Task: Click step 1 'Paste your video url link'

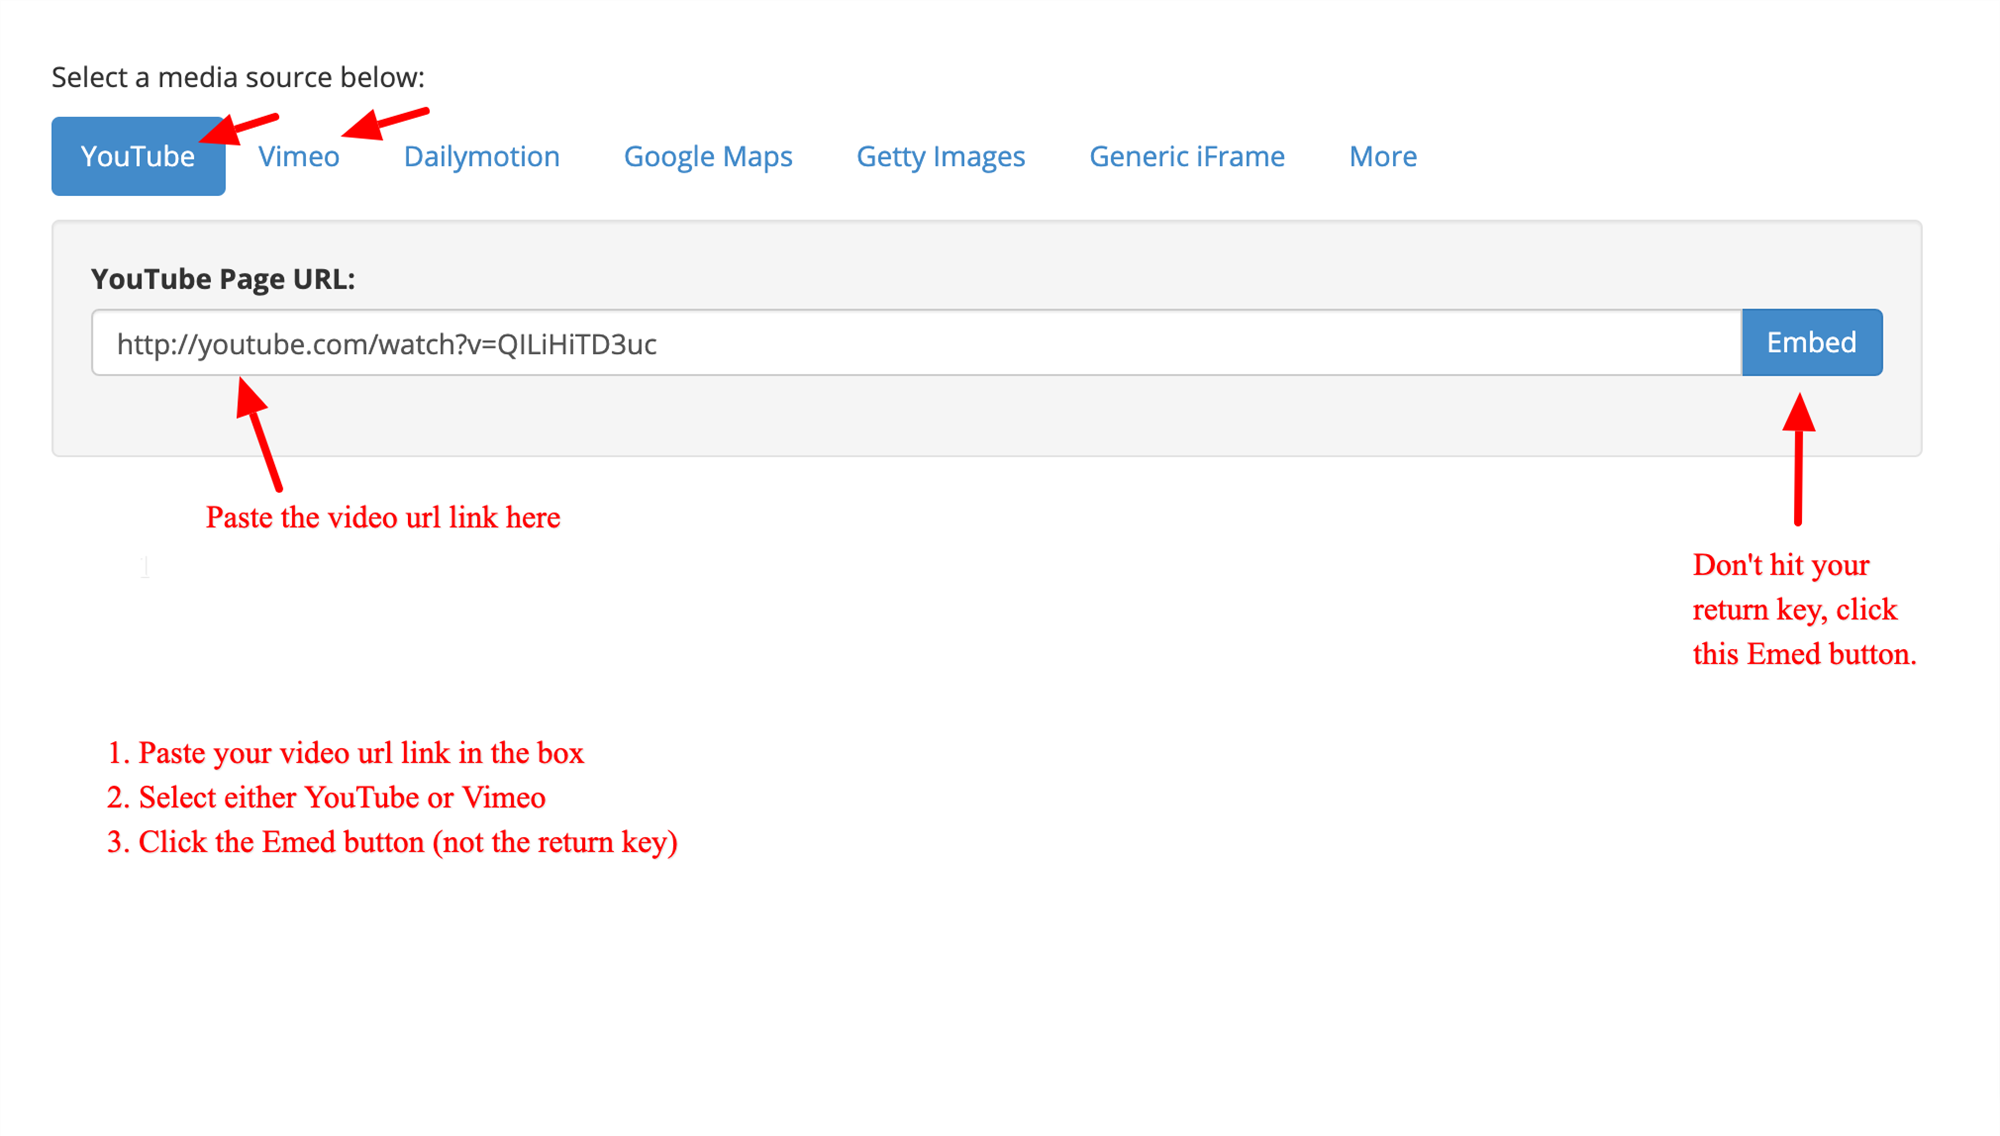Action: 345,753
